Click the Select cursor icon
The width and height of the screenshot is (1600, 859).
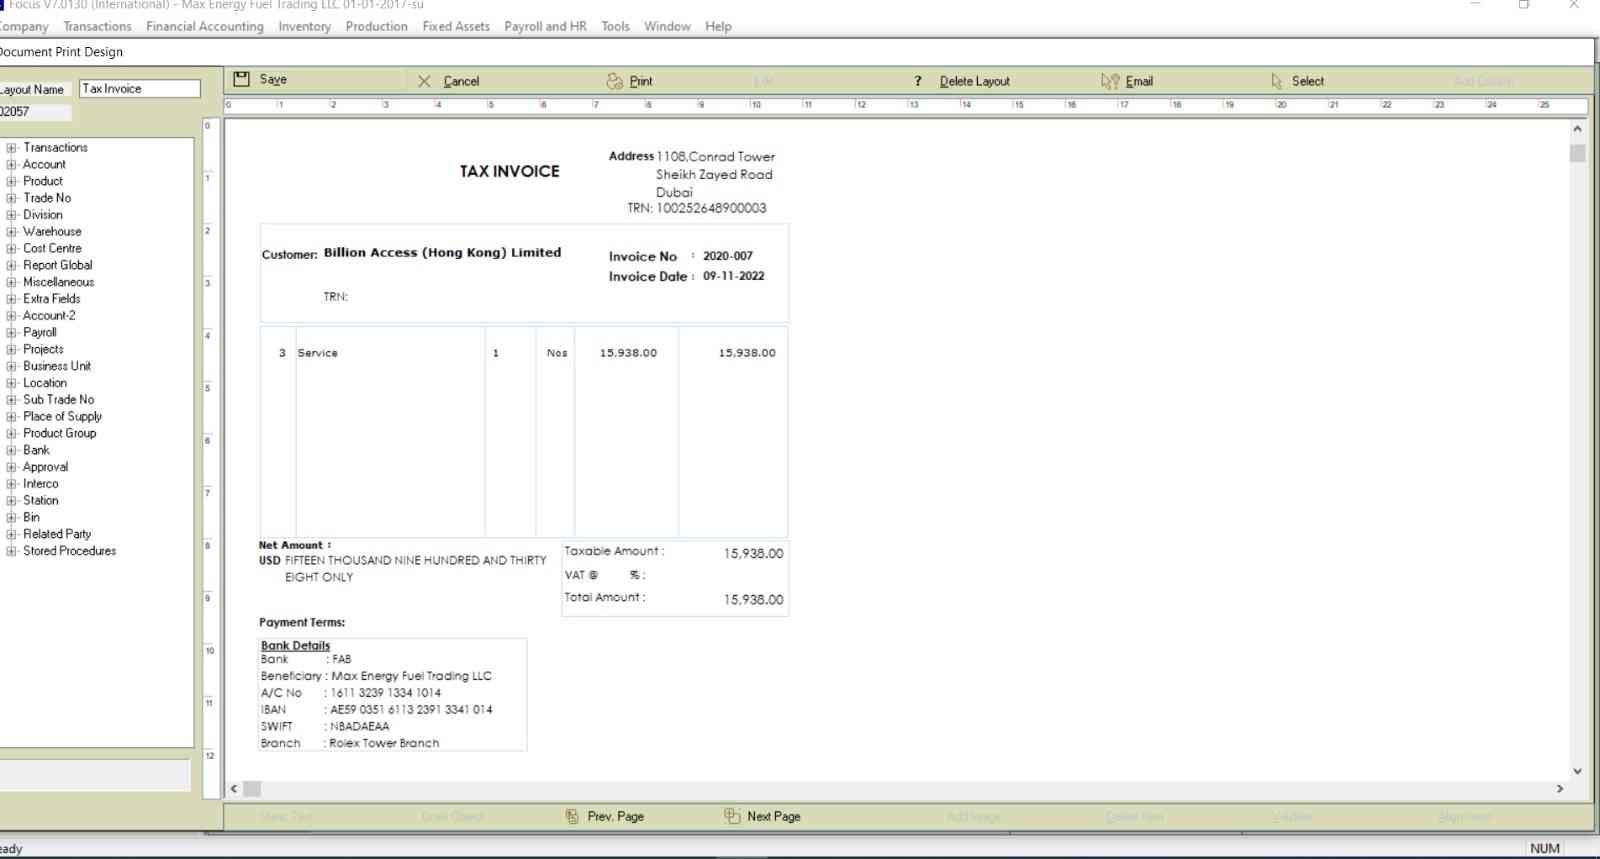click(1277, 81)
